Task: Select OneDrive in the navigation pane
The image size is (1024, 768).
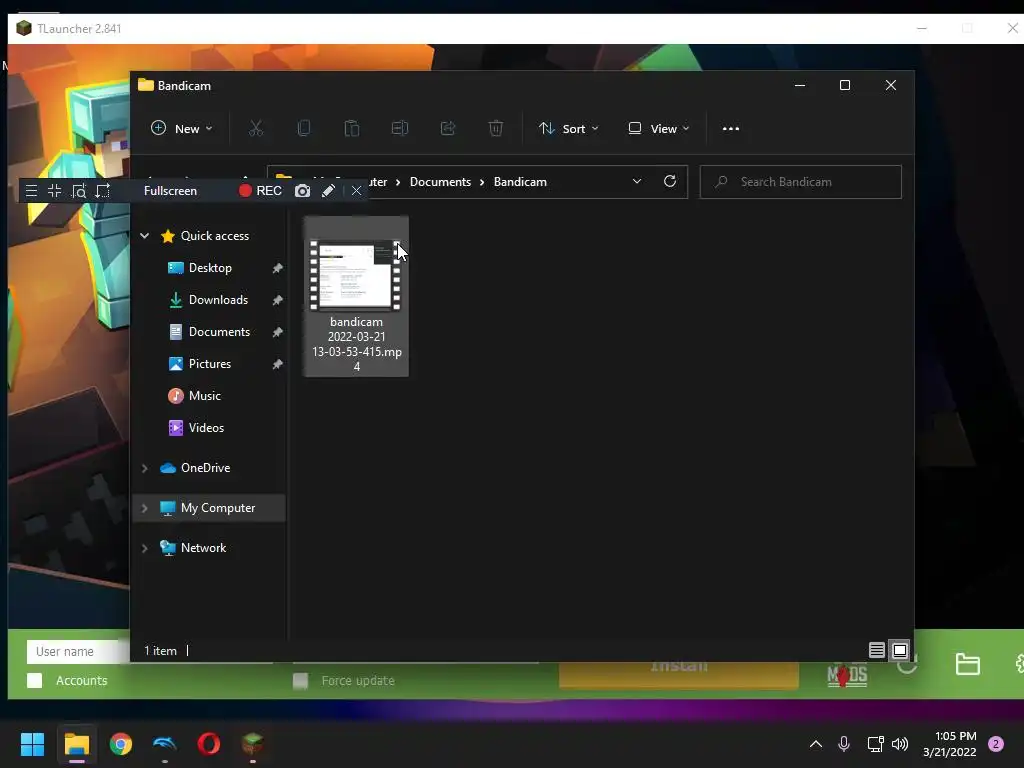Action: (205, 468)
